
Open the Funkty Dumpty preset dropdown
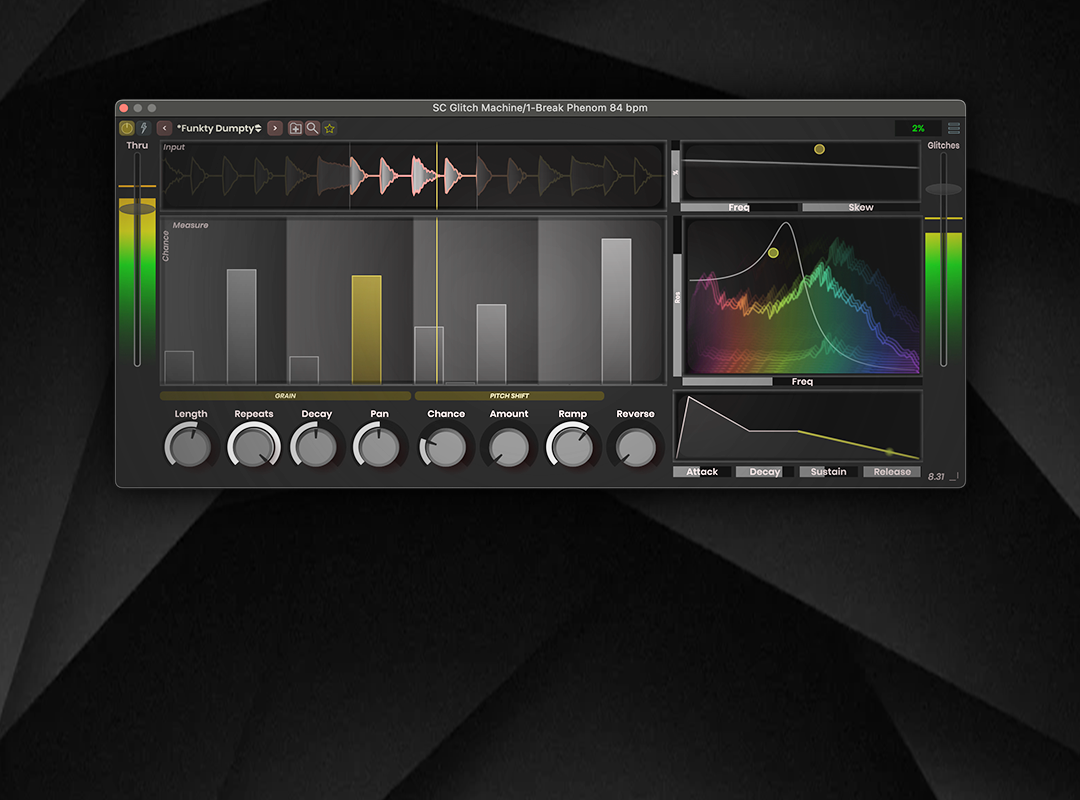pos(219,128)
